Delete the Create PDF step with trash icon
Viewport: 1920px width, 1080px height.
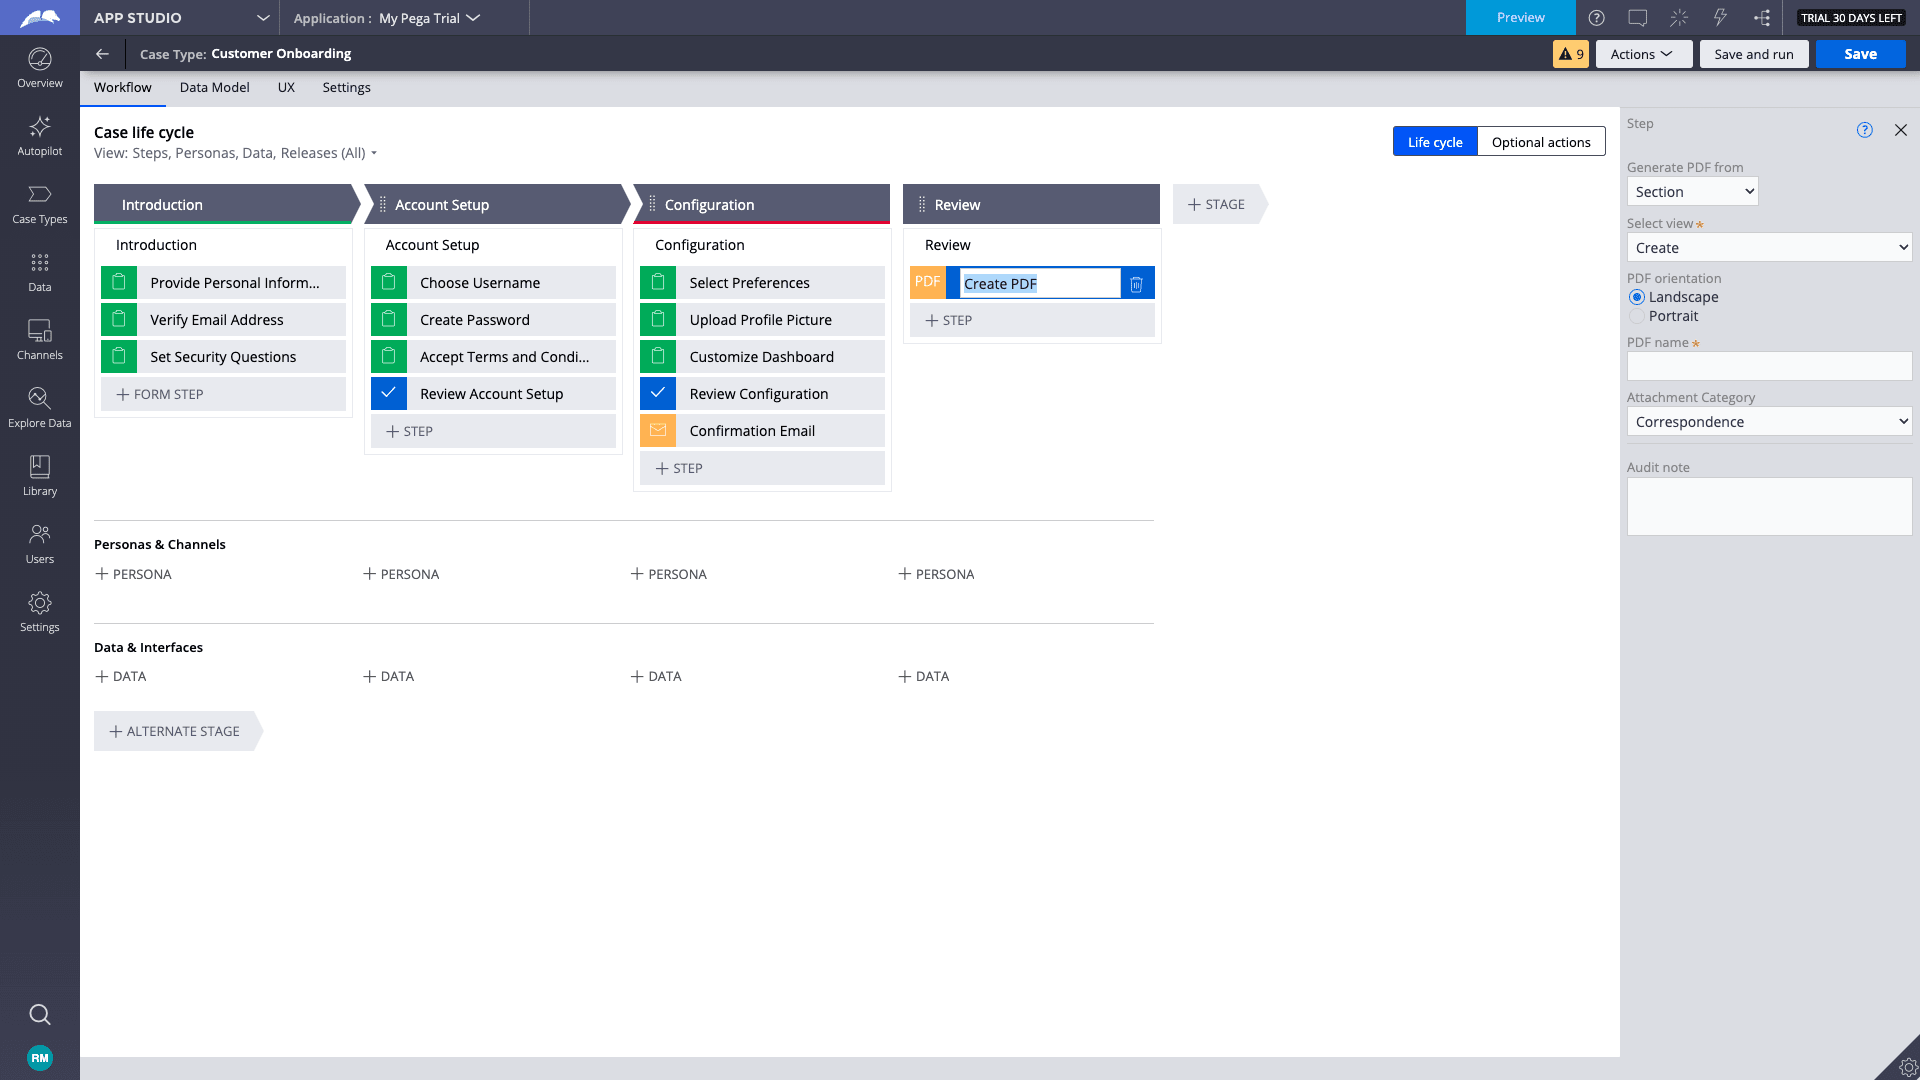(1137, 284)
